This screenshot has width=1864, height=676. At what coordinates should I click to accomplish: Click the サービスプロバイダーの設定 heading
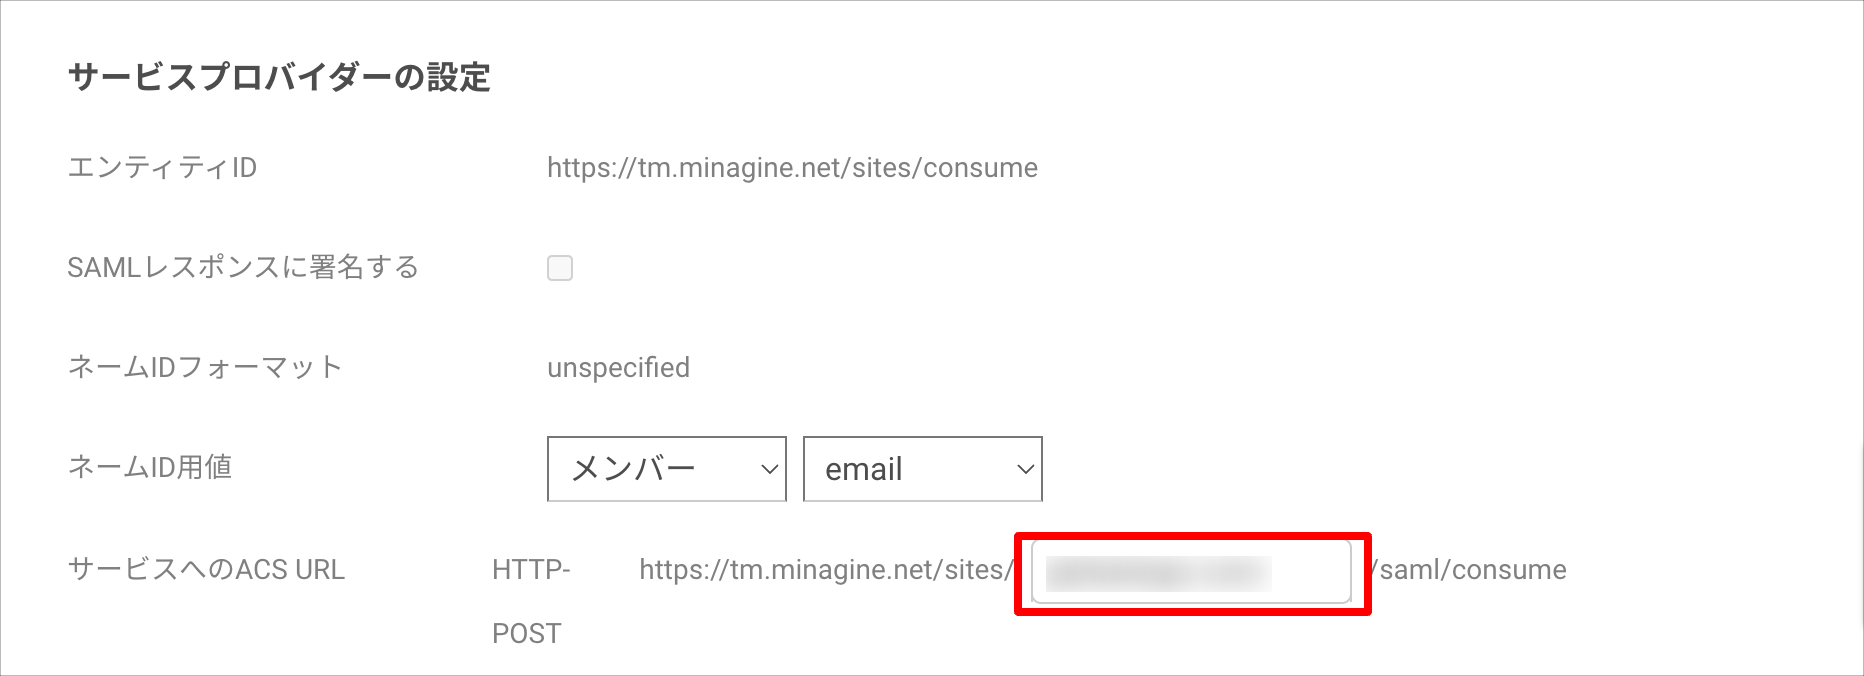tap(278, 77)
